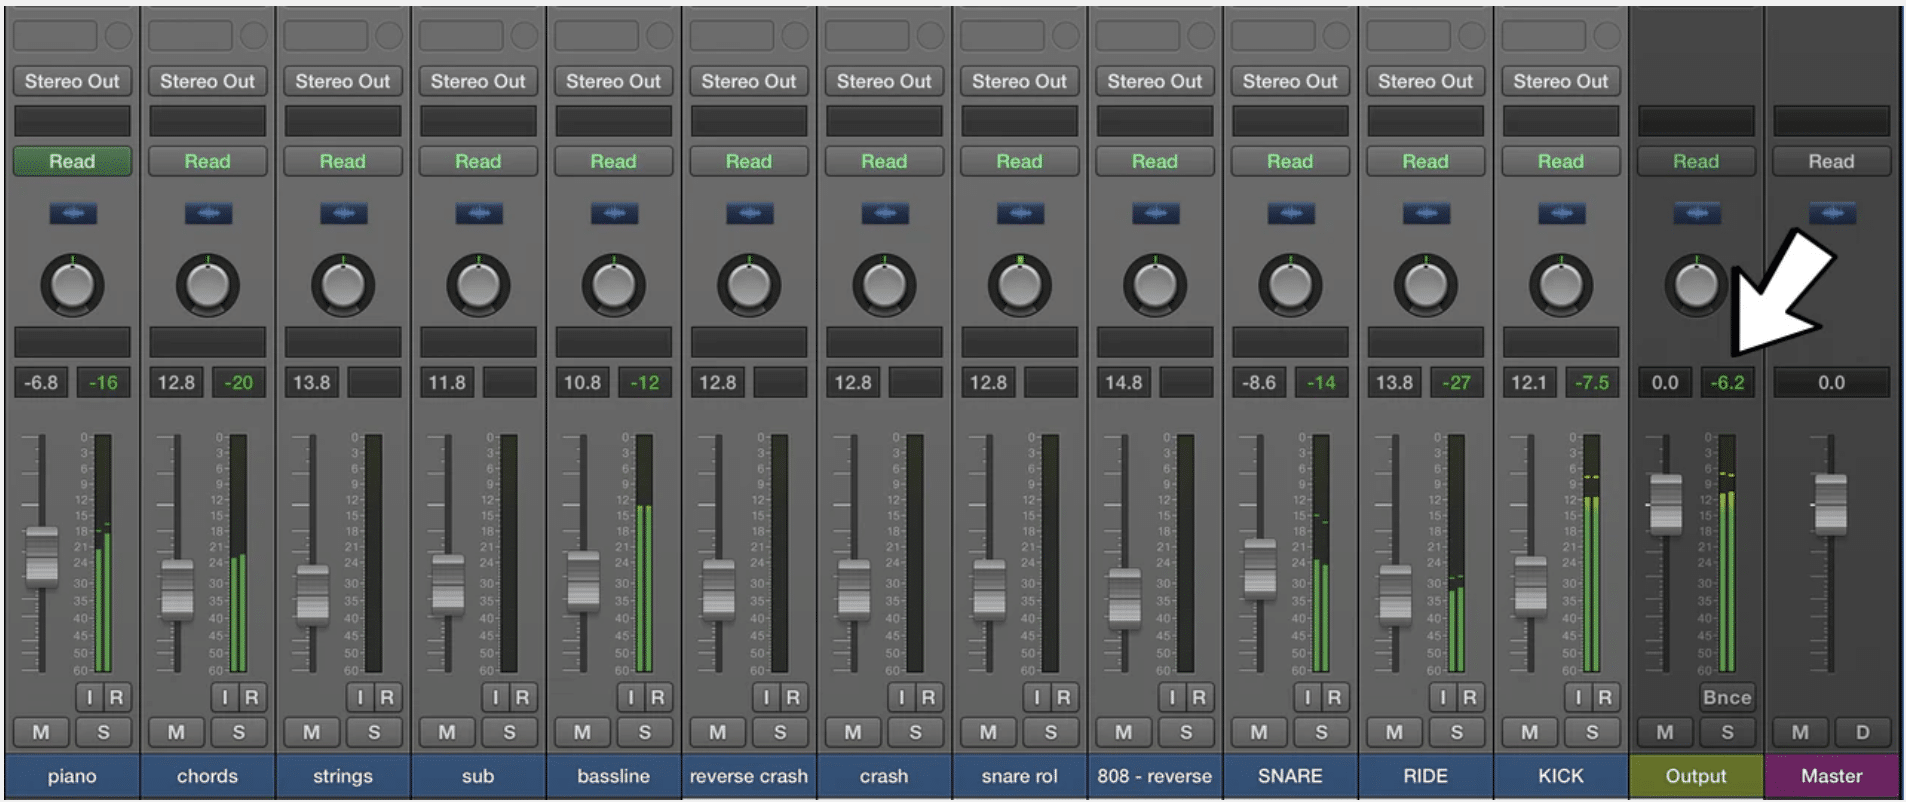Mute the piano channel

[41, 732]
